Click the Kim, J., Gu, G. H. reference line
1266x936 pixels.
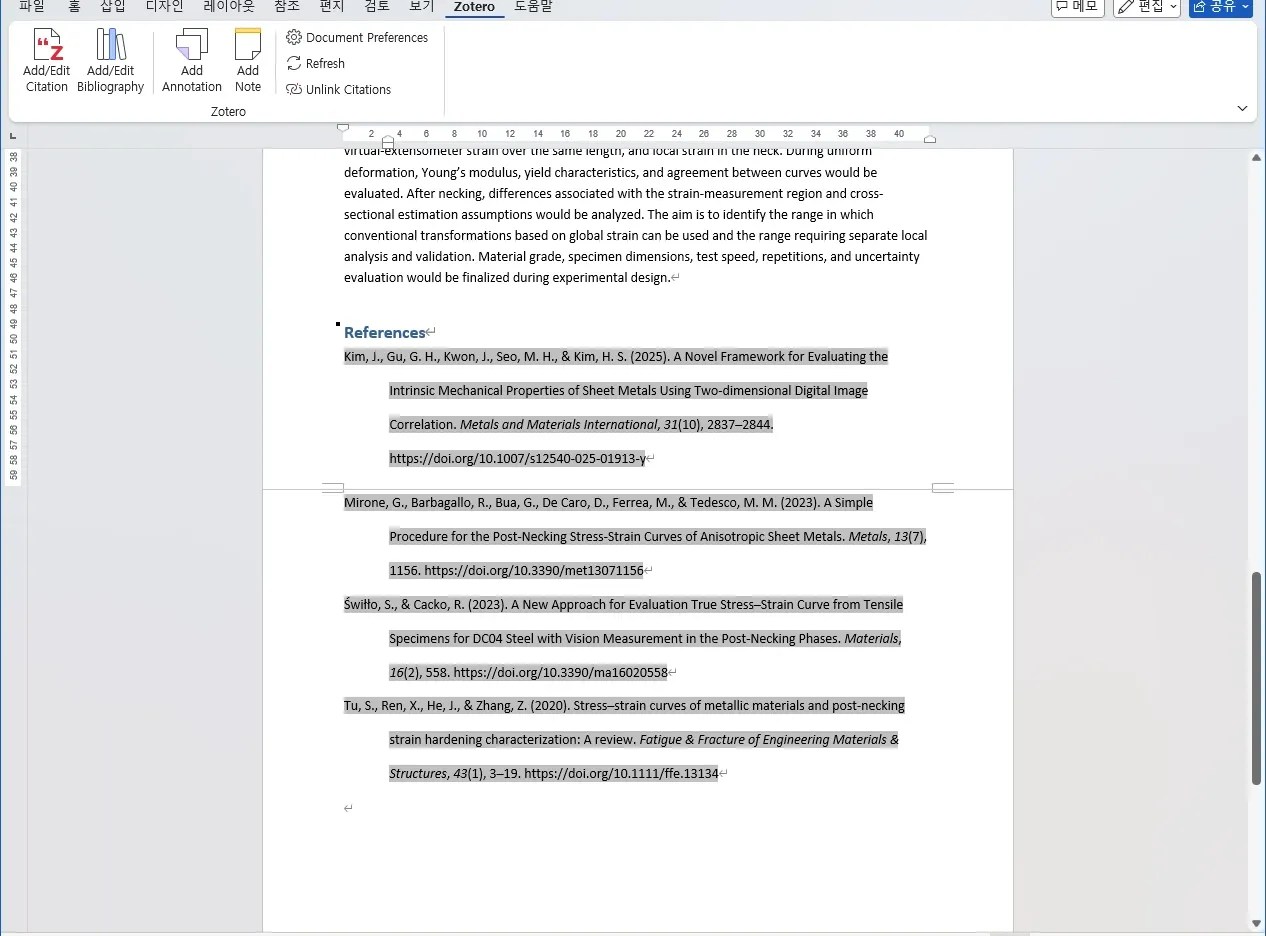tap(616, 356)
